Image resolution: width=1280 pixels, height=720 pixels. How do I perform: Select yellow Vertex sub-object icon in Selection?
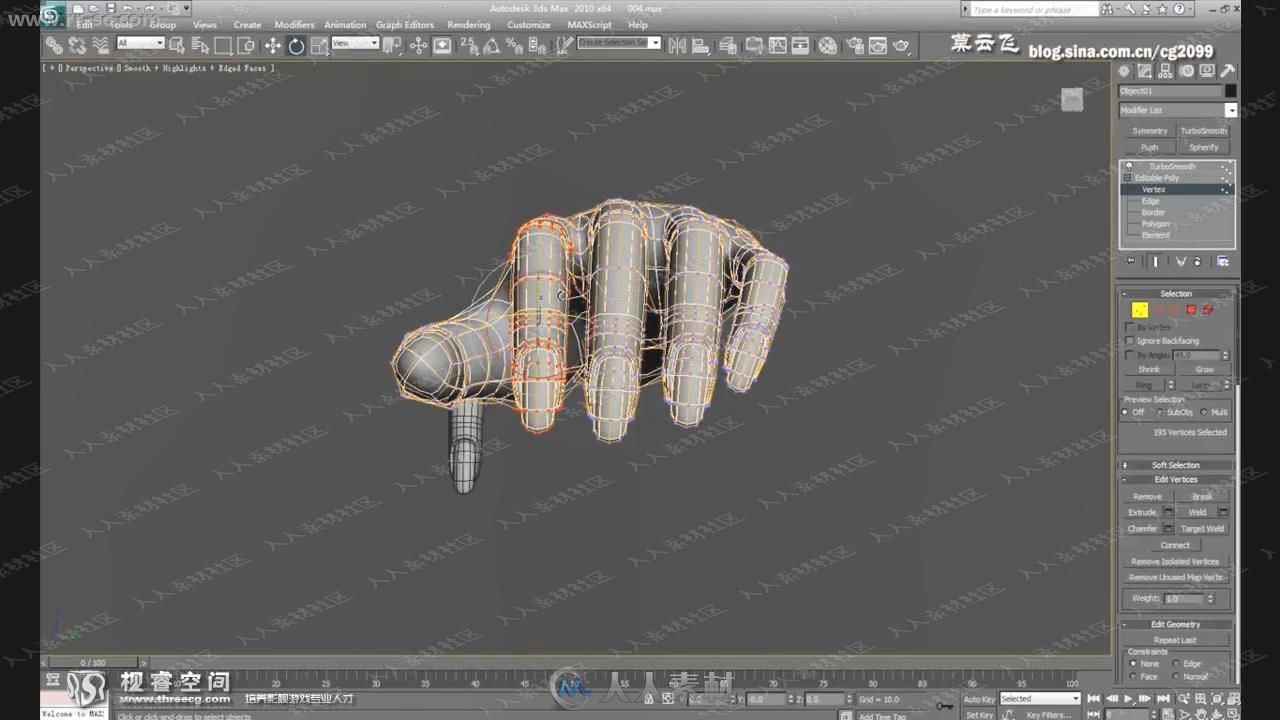(1140, 310)
